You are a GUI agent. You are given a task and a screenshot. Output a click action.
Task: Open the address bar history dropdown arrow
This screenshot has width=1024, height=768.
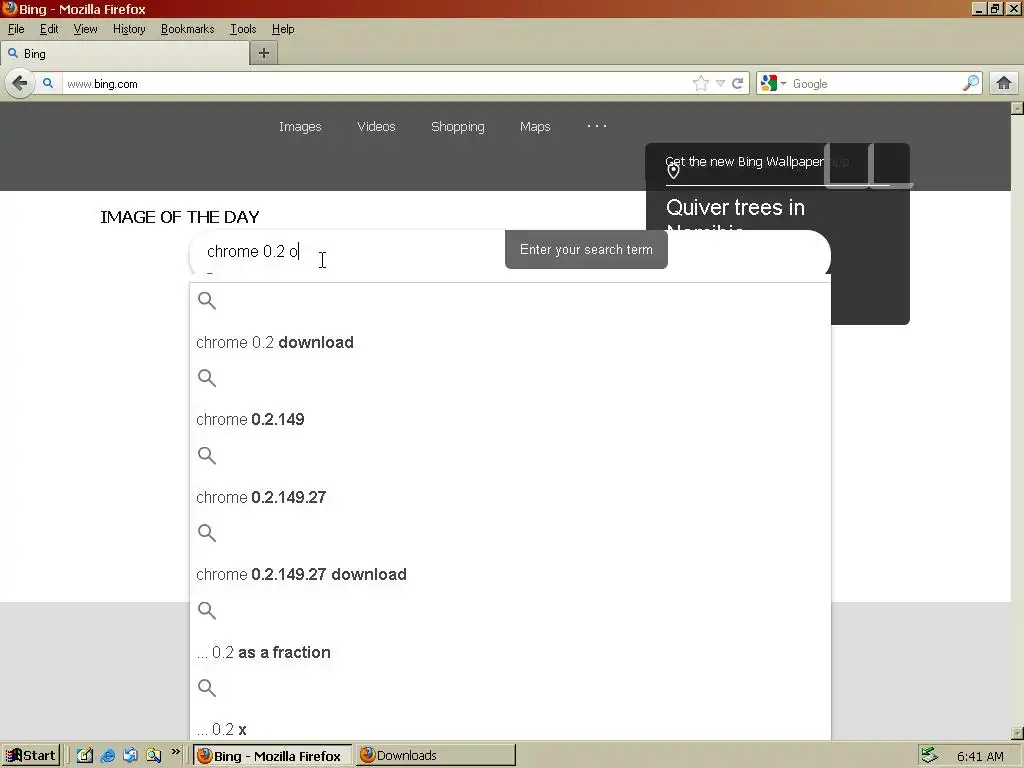[x=720, y=84]
